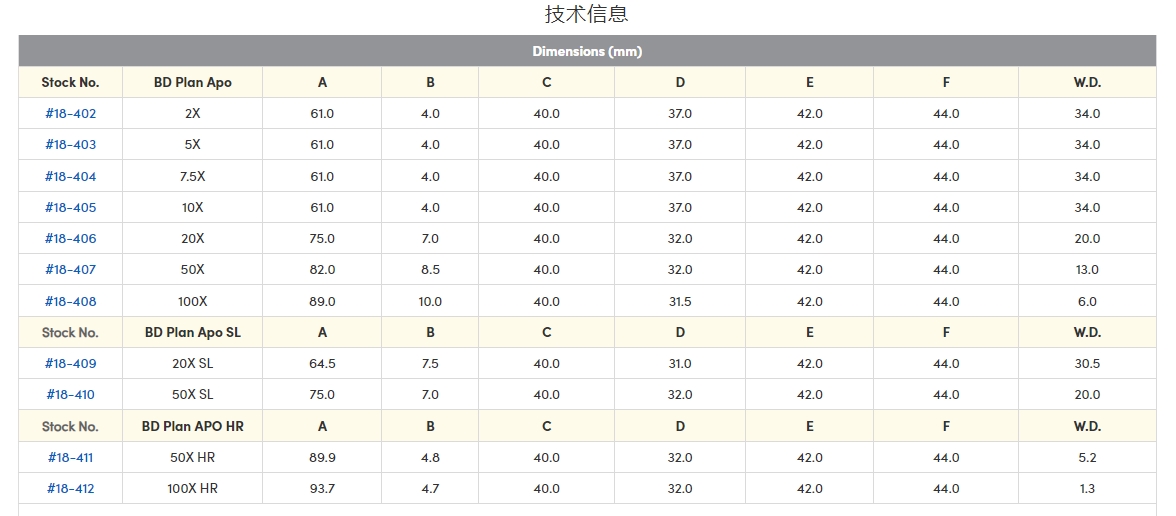1176x516 pixels.
Task: Open stock number #18-412 link
Action: pos(70,489)
